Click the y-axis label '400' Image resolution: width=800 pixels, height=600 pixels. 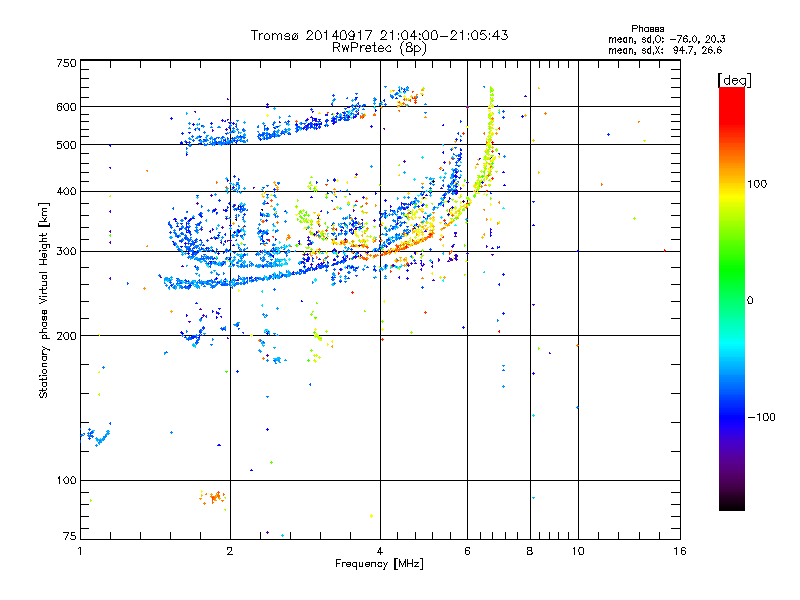pos(66,192)
